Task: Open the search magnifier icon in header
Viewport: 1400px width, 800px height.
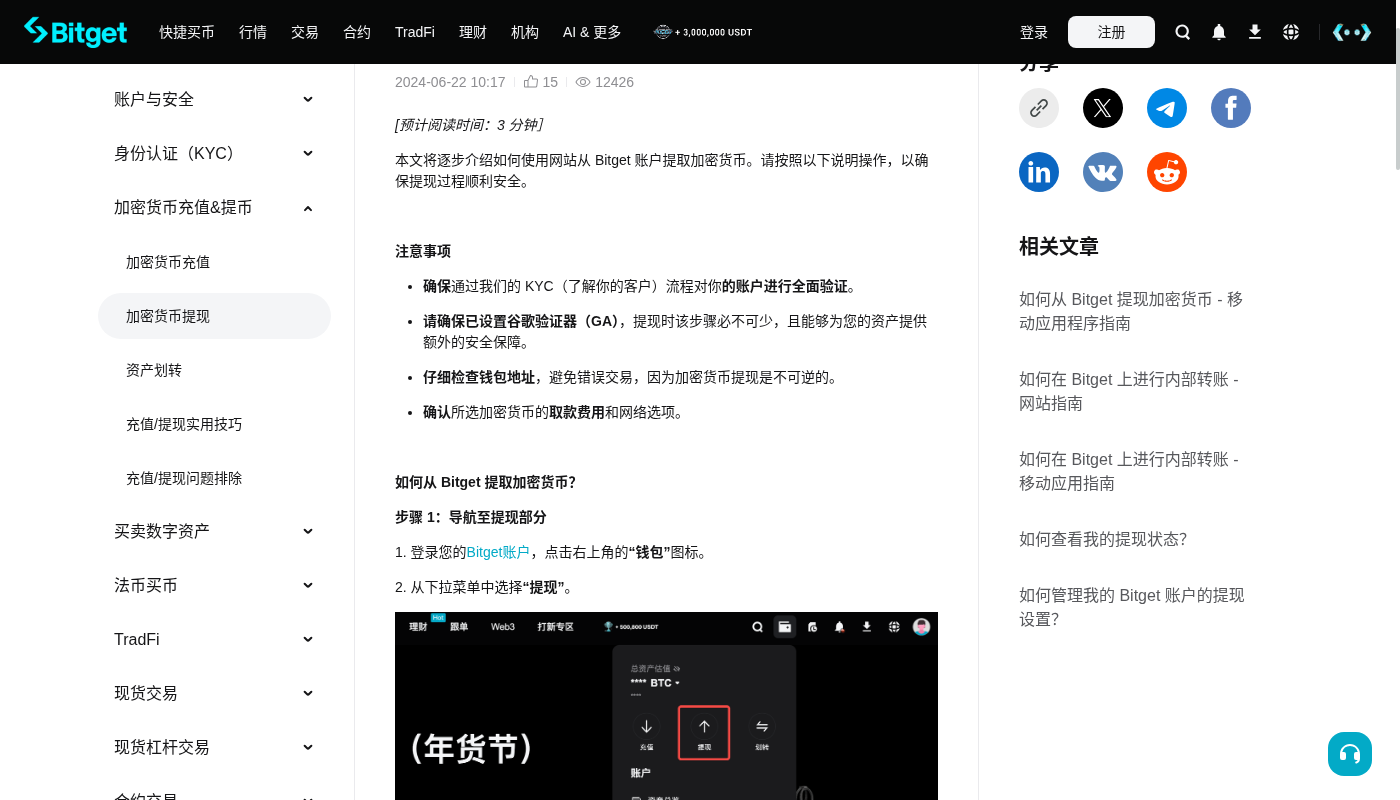Action: (1183, 32)
